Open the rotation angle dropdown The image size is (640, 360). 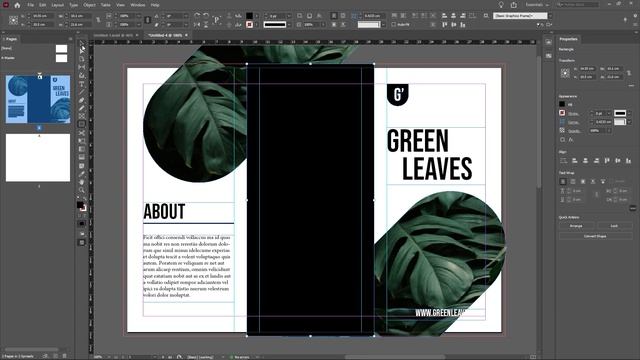click(x=186, y=16)
